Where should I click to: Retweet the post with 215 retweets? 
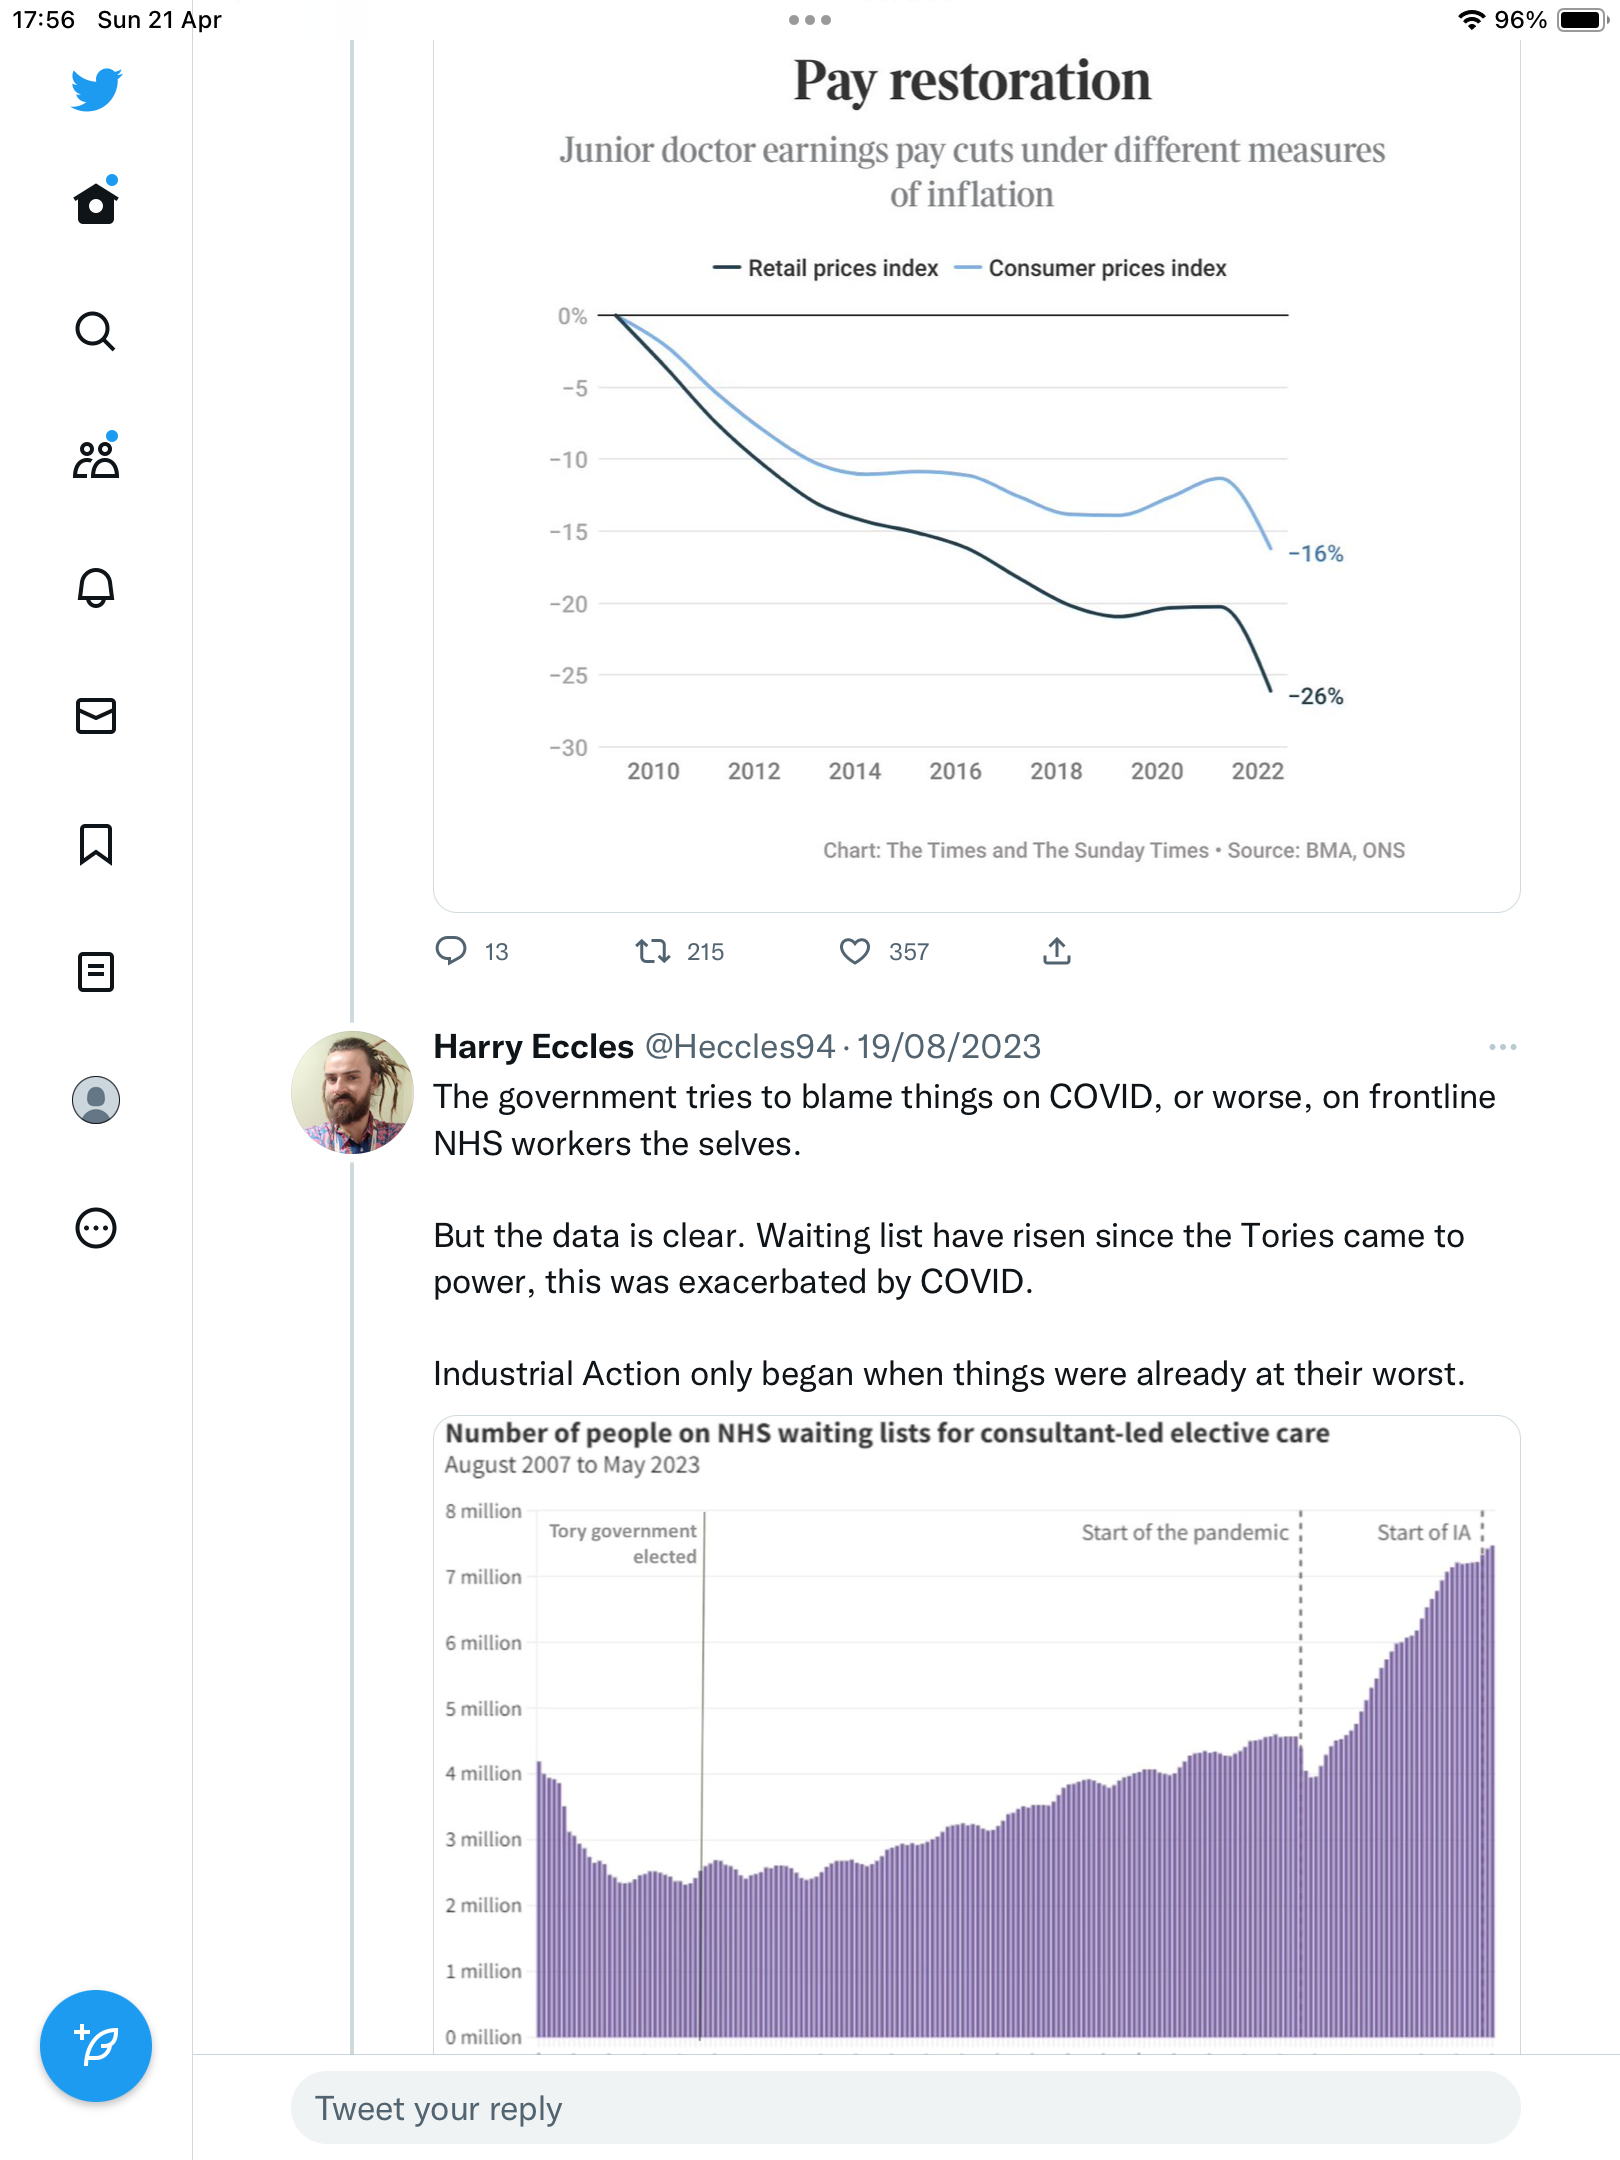653,950
